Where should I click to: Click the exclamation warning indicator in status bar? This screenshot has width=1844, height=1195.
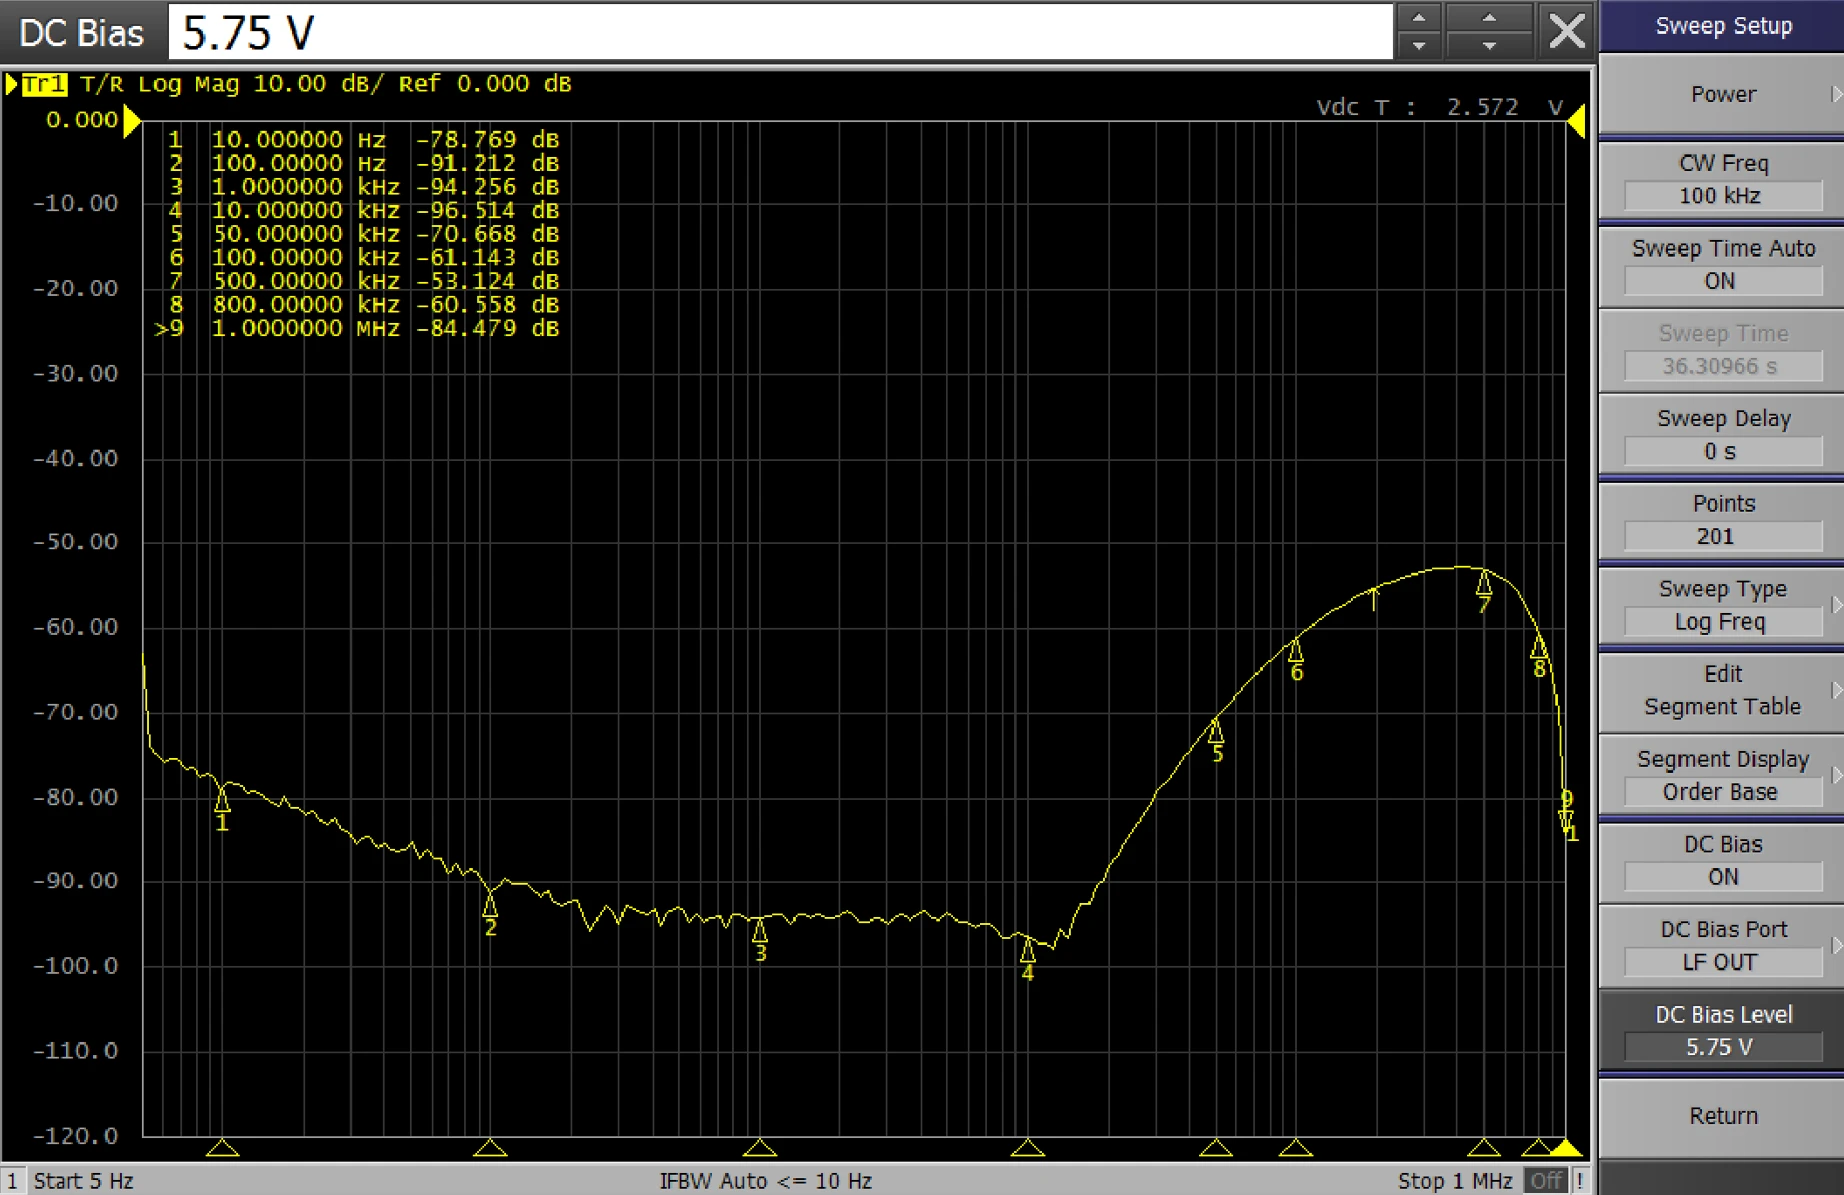click(x=1580, y=1181)
